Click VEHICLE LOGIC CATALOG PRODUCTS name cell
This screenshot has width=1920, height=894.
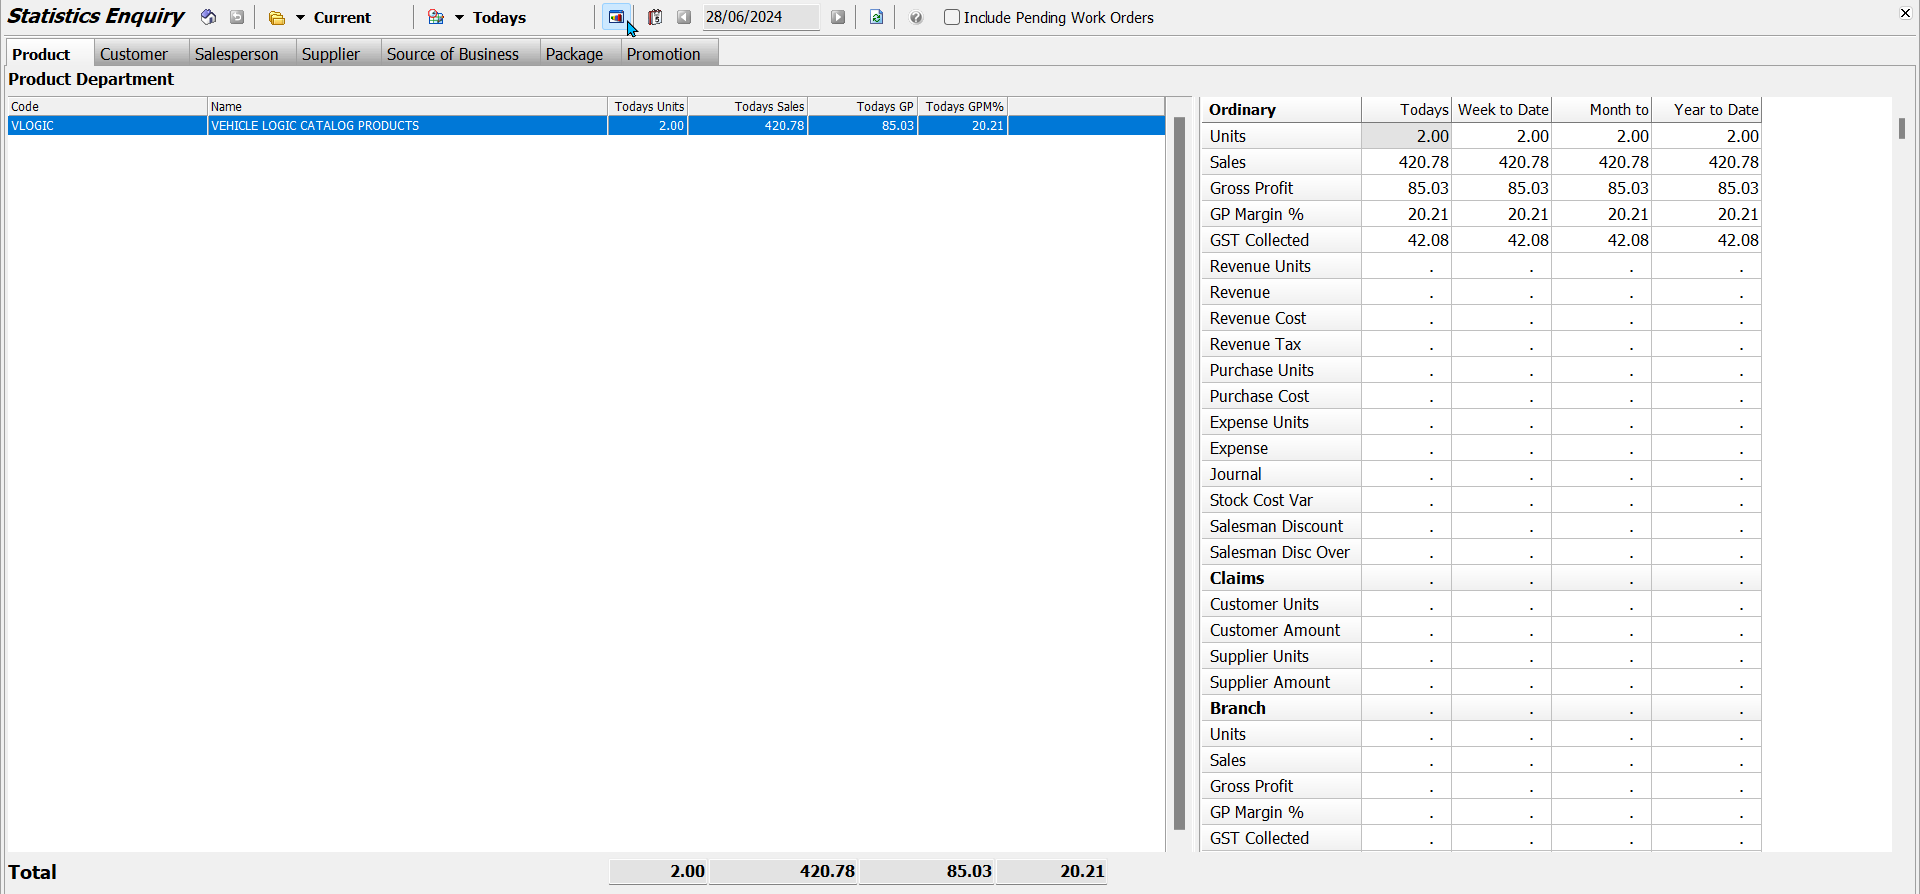tap(407, 126)
